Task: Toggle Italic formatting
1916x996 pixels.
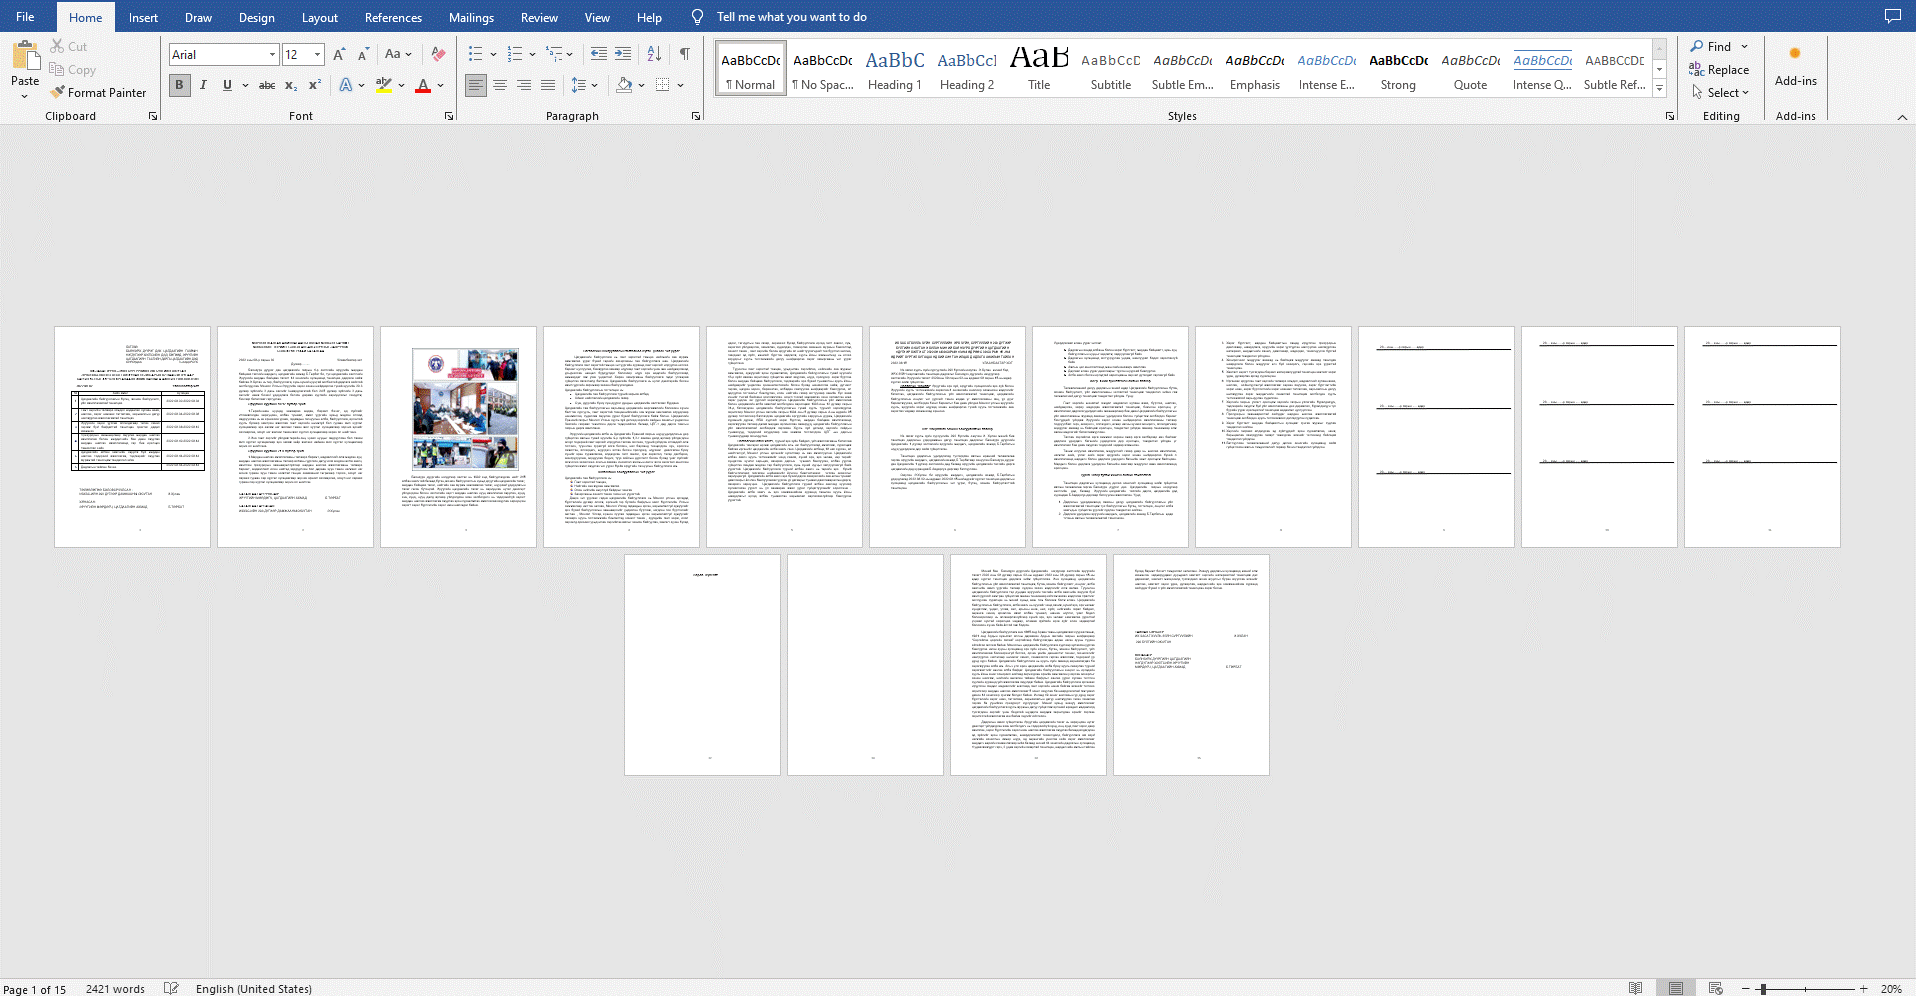Action: (x=203, y=85)
